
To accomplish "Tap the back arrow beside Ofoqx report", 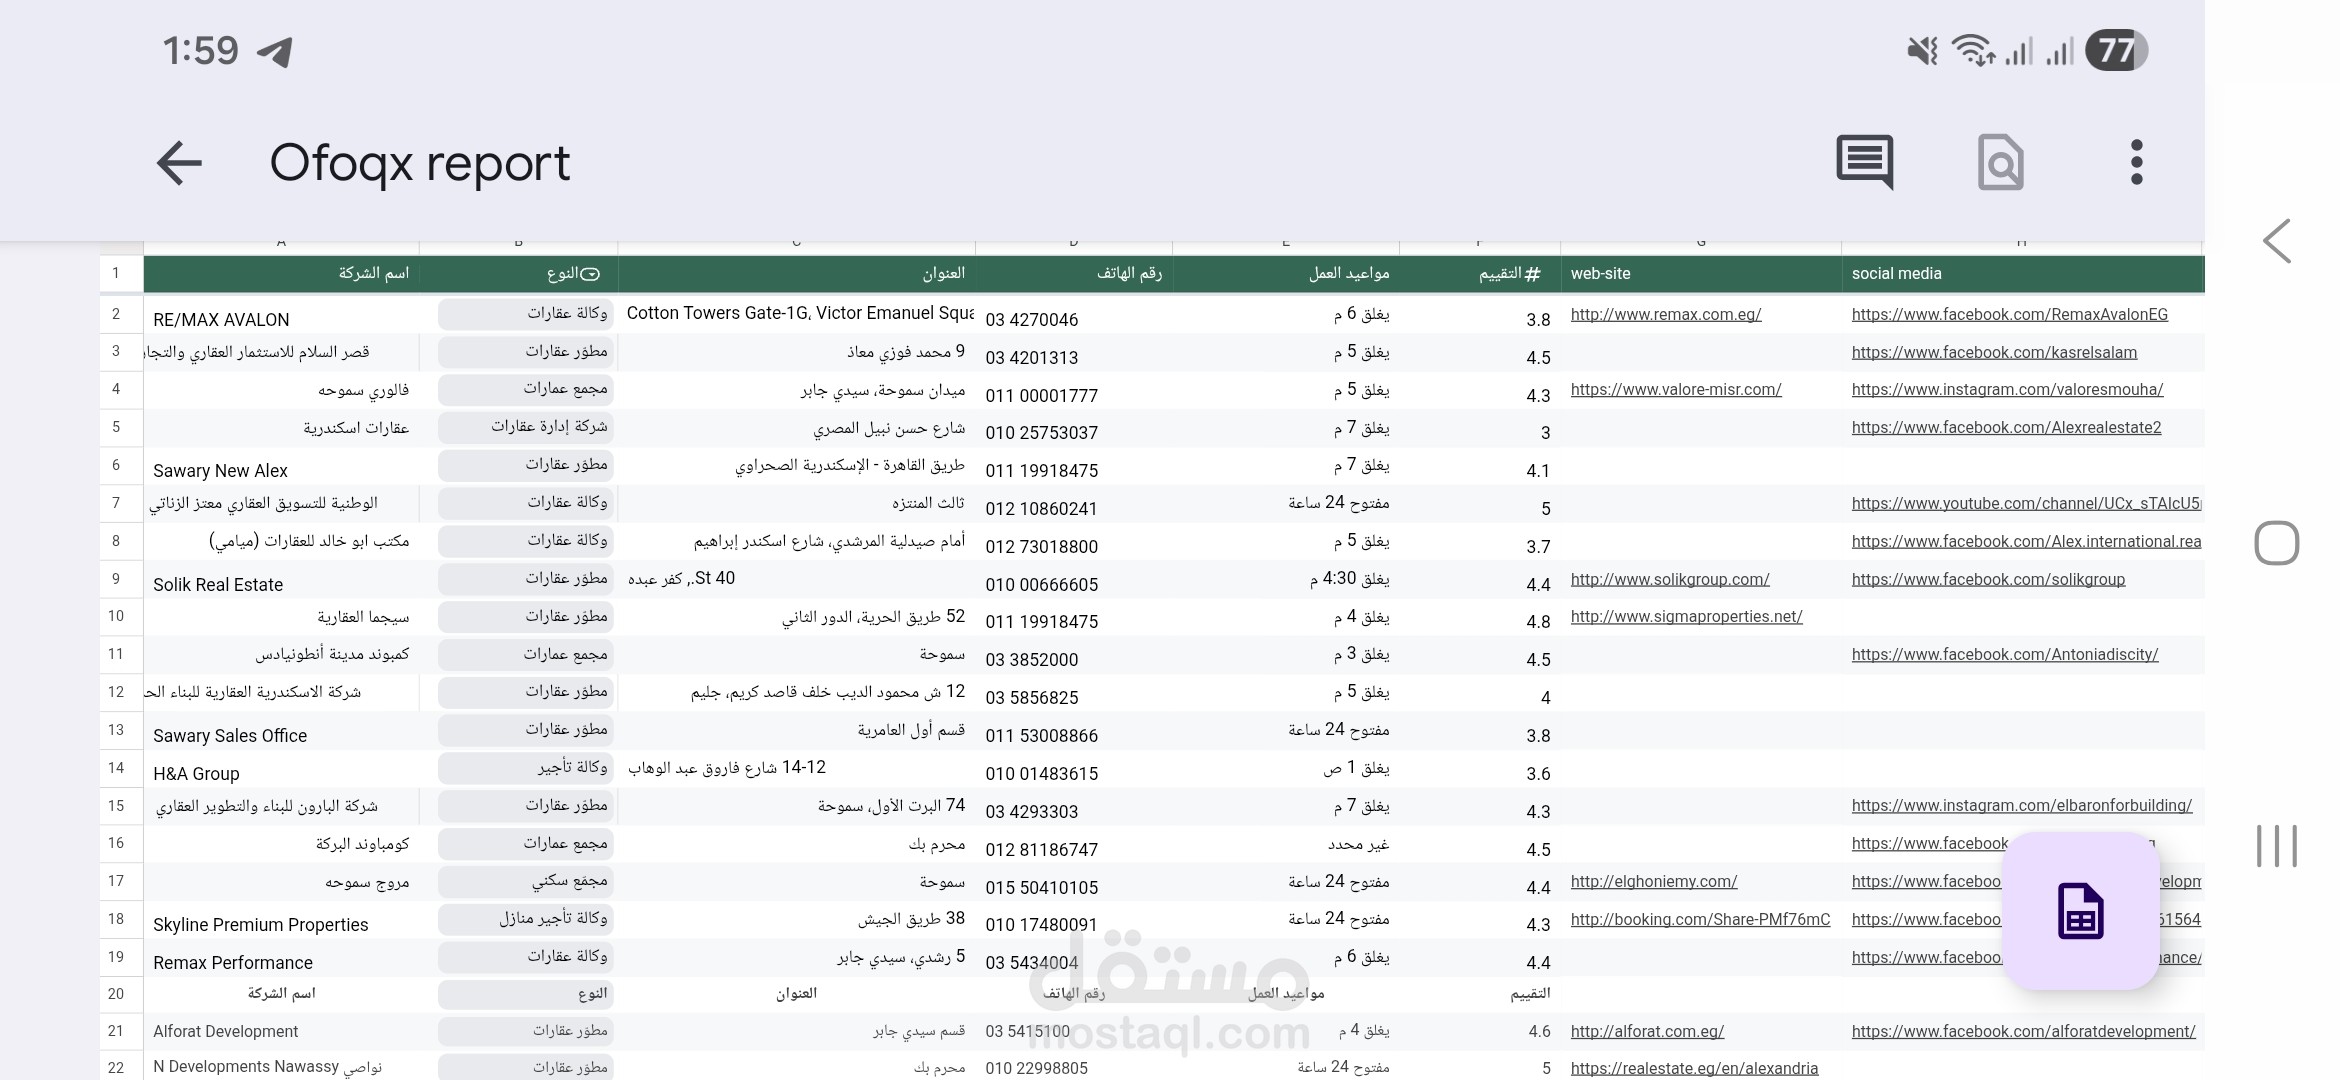I will 179,163.
